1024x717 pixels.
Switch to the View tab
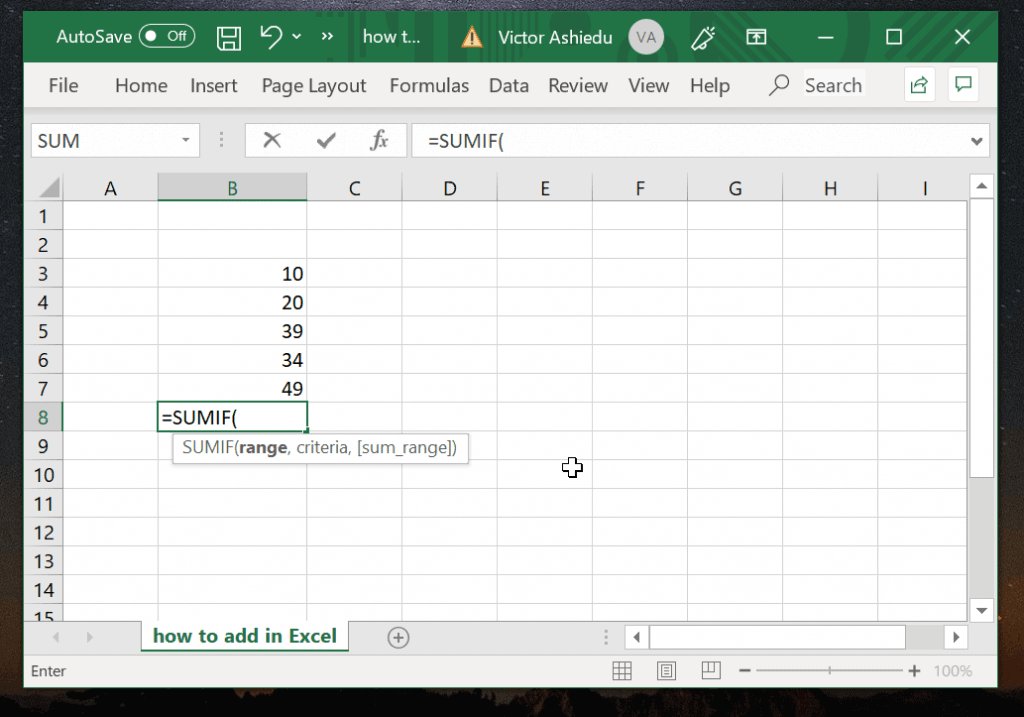(648, 86)
